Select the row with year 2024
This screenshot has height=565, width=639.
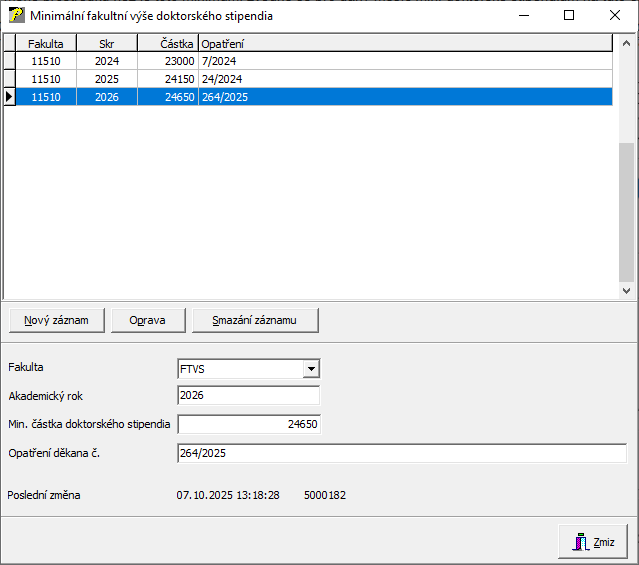click(x=106, y=61)
